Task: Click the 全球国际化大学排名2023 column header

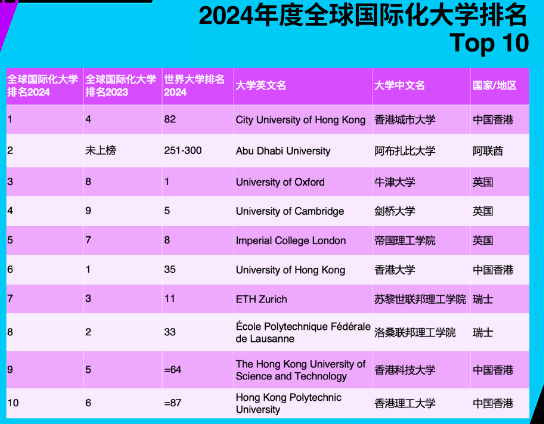Action: click(x=121, y=85)
